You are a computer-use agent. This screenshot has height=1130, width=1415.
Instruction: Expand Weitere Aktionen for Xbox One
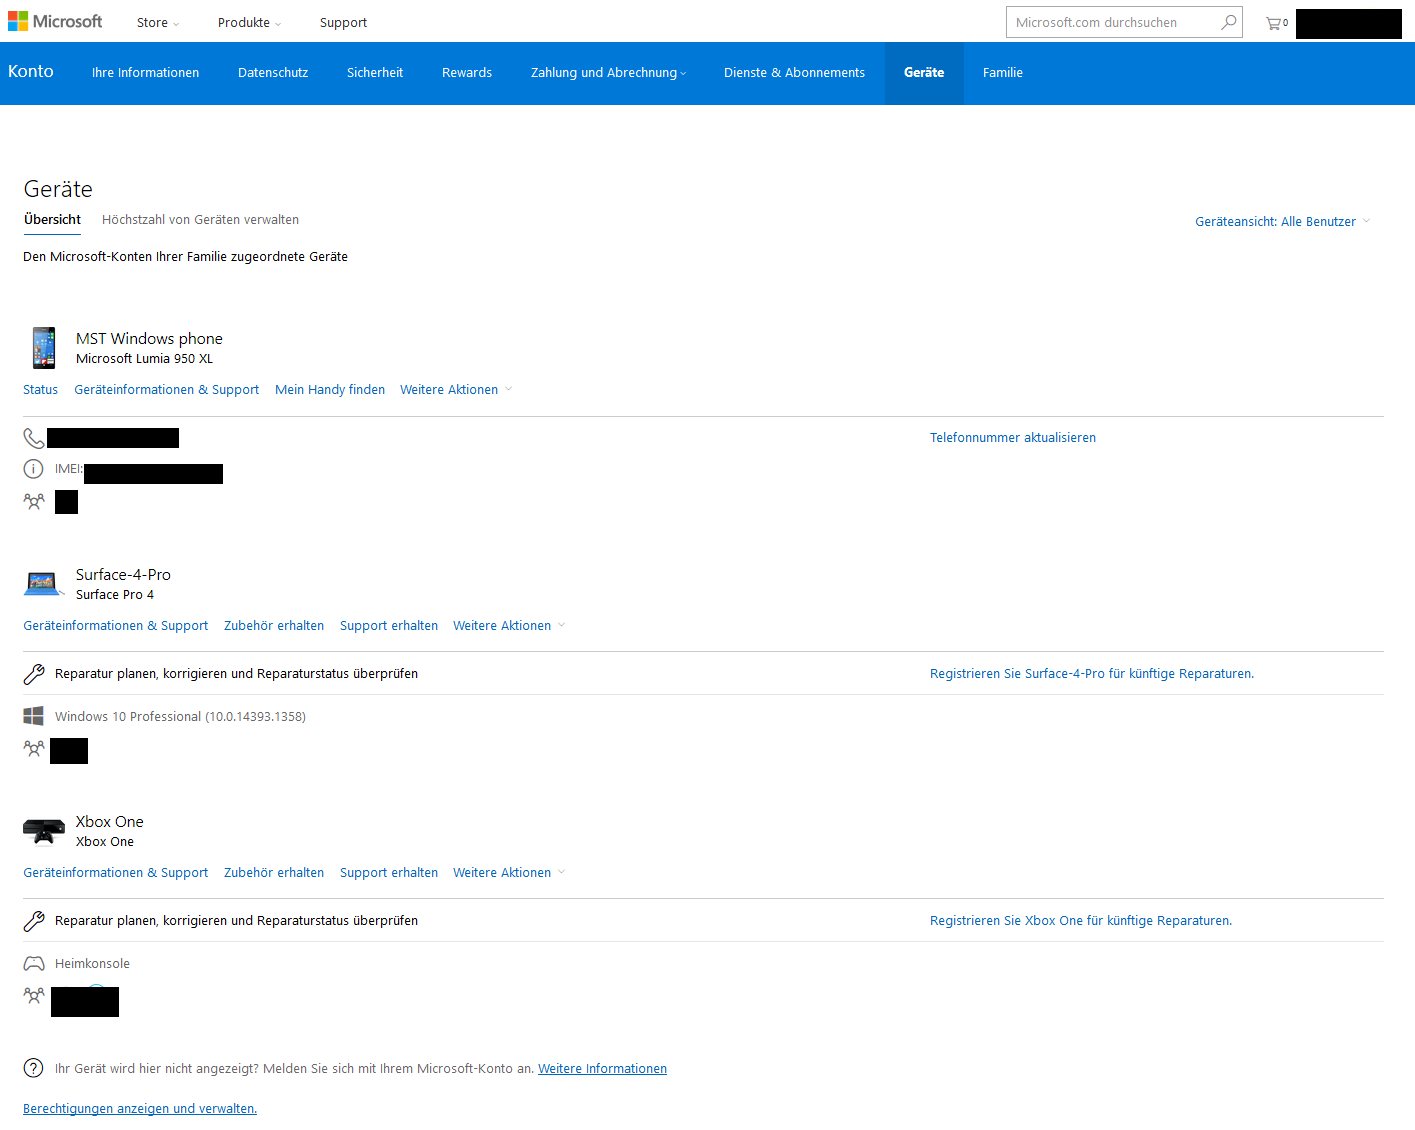pos(509,873)
